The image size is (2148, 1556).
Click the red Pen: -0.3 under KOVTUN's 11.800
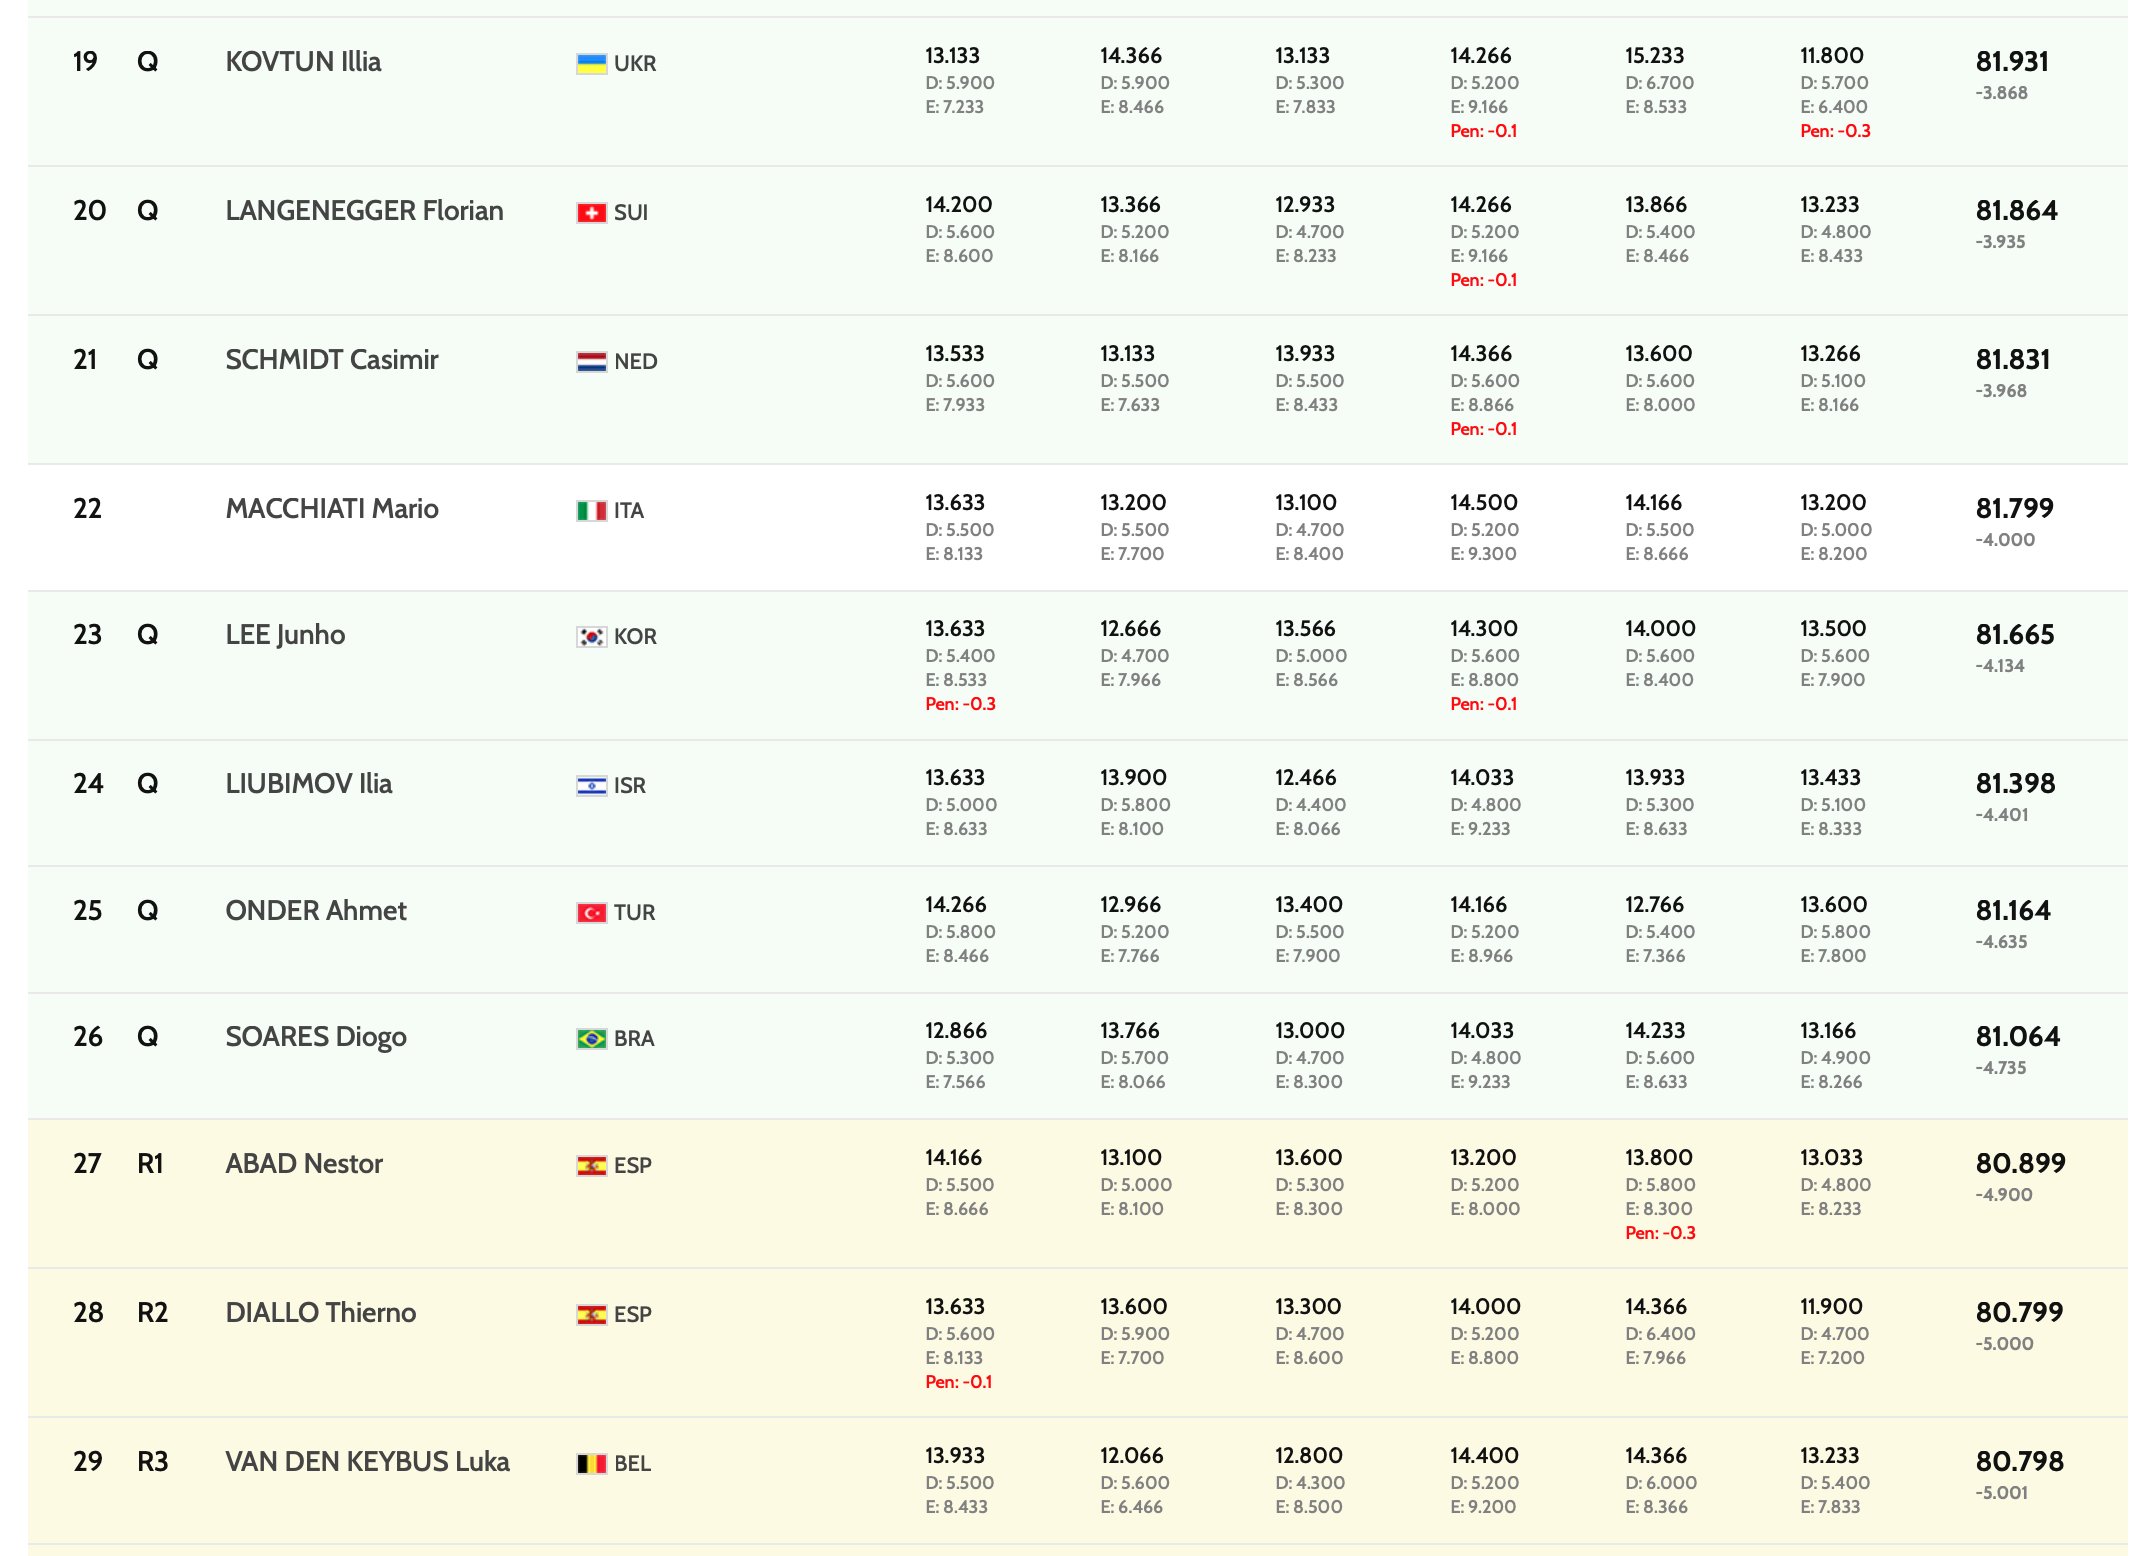(x=1835, y=131)
